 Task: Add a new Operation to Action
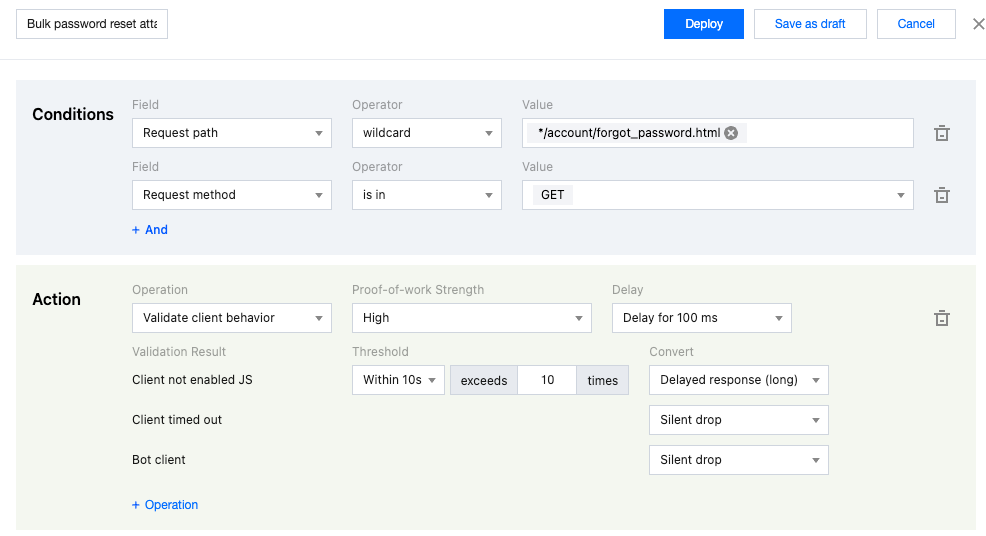165,505
